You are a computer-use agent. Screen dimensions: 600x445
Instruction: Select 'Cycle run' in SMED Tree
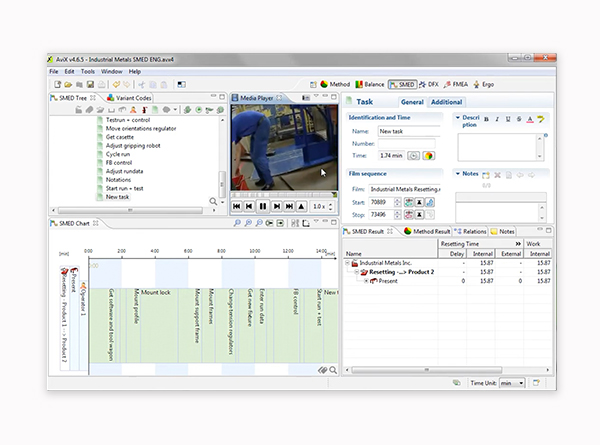pos(119,154)
